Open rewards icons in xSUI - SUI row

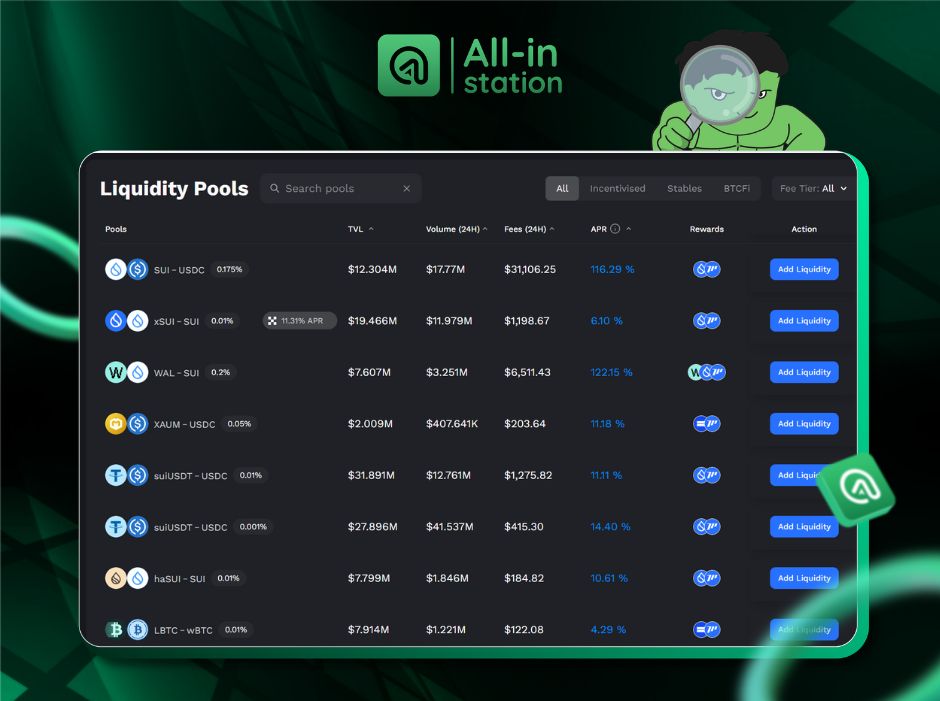pos(707,321)
